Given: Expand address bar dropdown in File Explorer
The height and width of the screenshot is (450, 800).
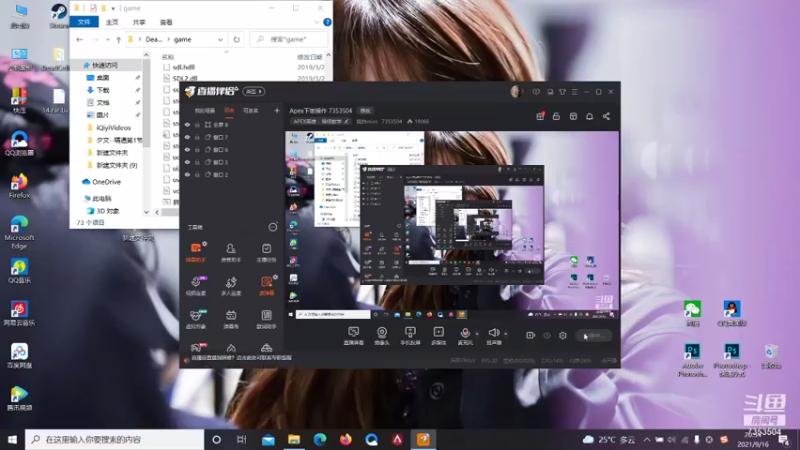Looking at the screenshot, I should [220, 39].
